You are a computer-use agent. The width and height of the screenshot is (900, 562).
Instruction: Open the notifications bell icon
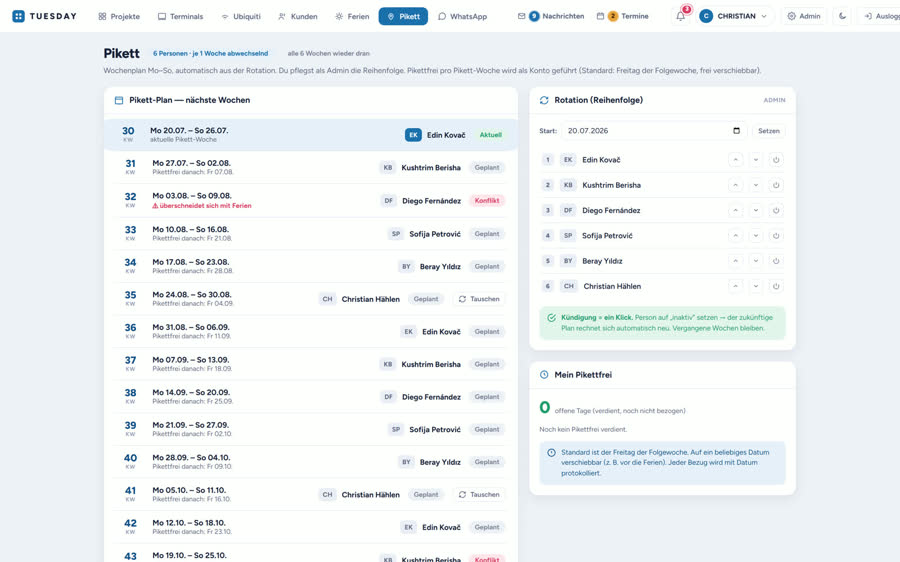[681, 16]
